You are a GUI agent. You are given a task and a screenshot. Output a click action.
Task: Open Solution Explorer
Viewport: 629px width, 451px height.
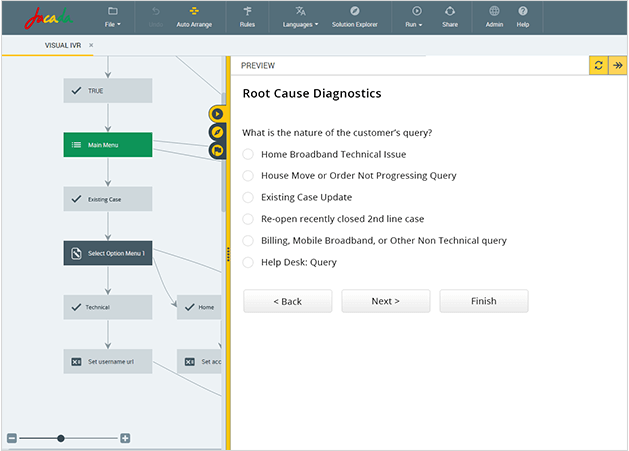355,17
